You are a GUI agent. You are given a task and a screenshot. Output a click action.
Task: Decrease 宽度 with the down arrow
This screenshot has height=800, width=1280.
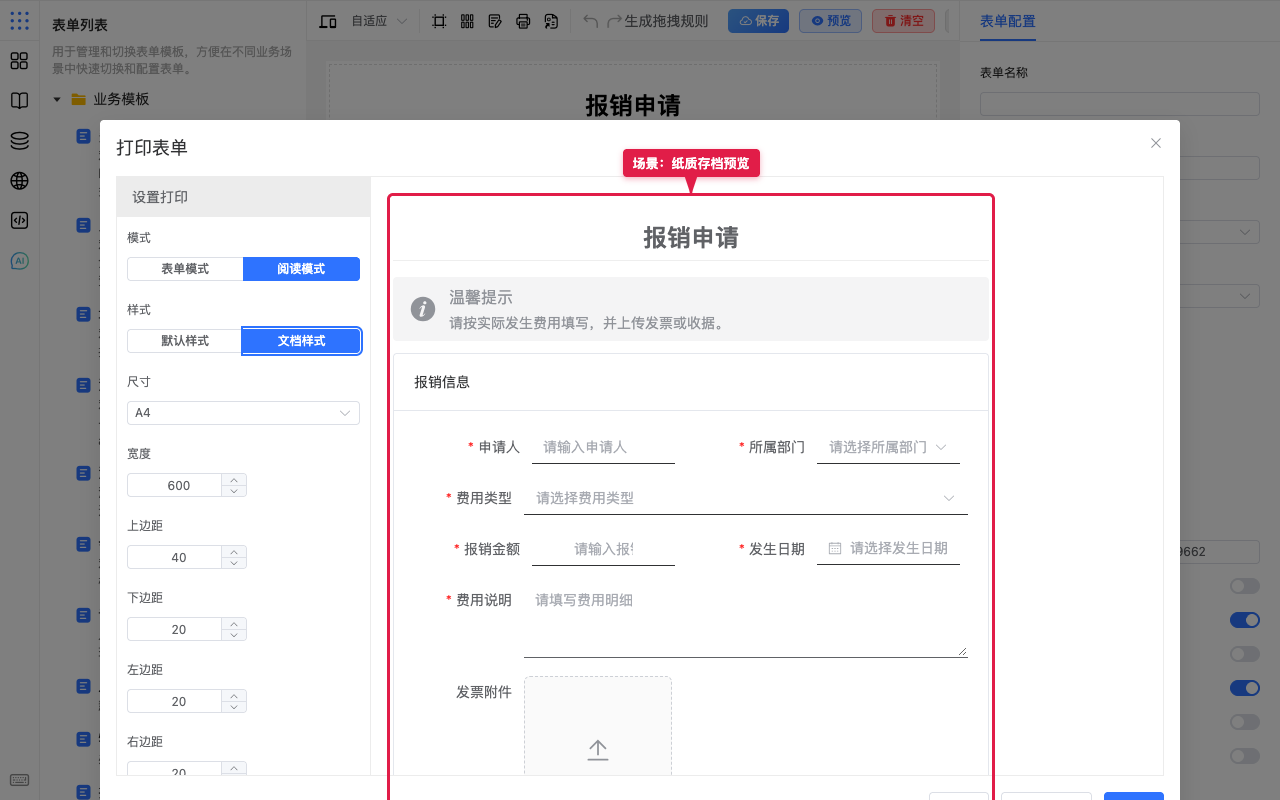pos(234,491)
